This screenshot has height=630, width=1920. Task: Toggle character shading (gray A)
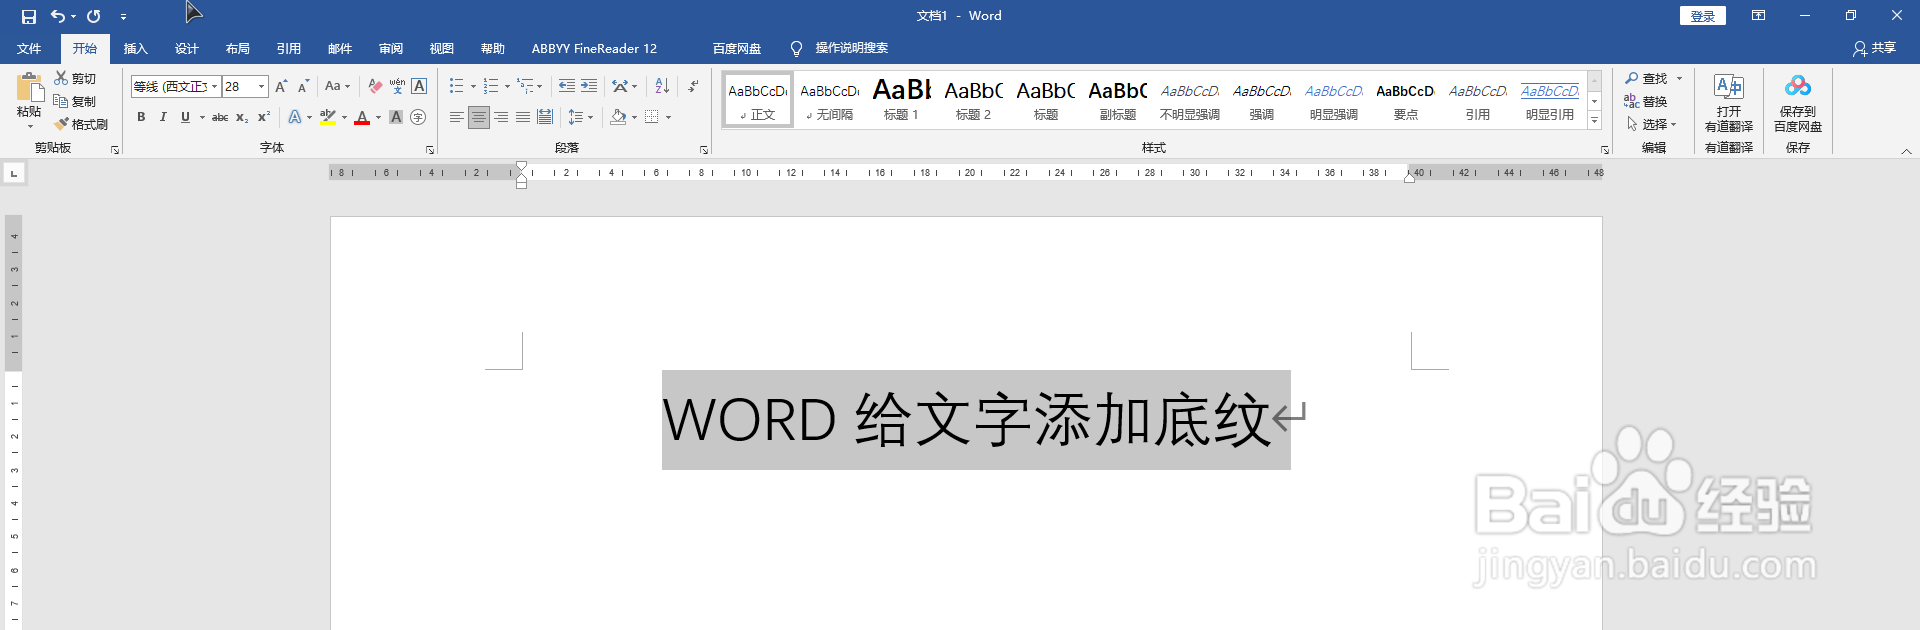pyautogui.click(x=396, y=117)
